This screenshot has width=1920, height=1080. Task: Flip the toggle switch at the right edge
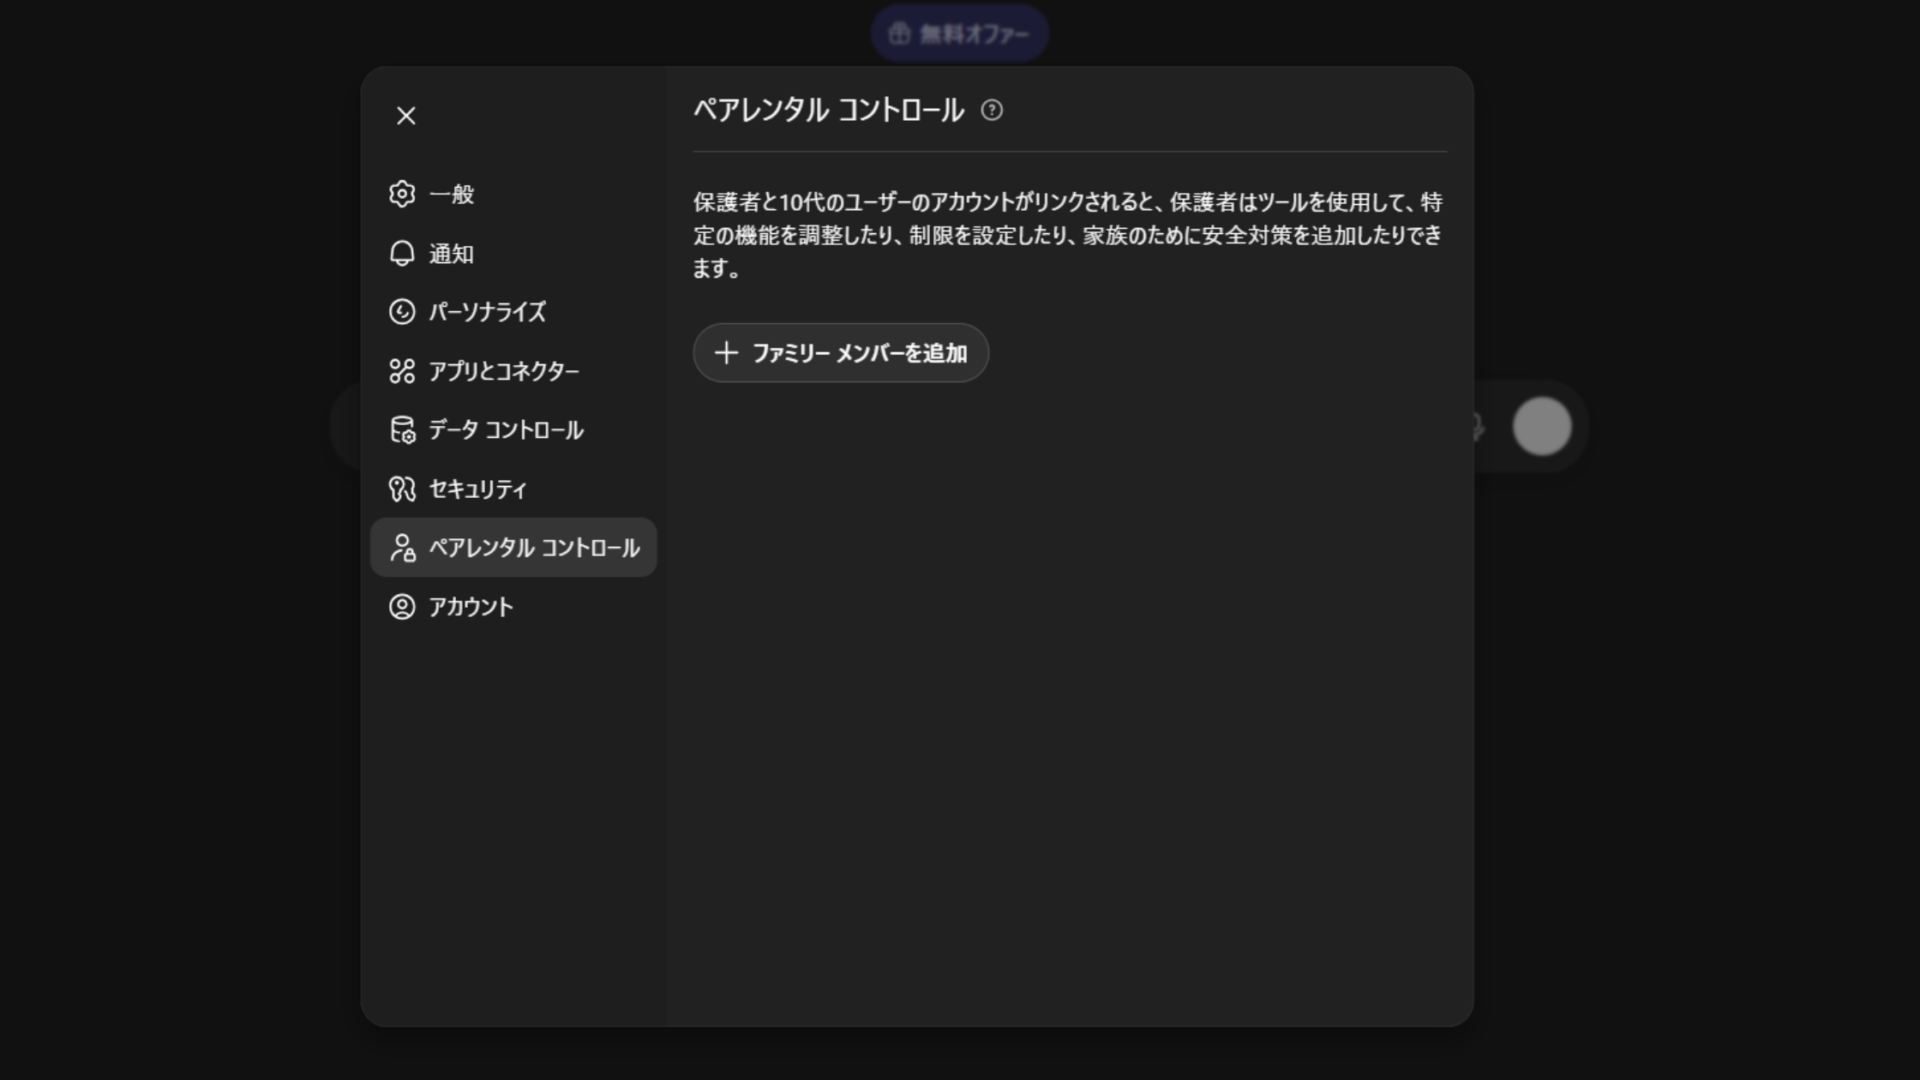click(1542, 426)
